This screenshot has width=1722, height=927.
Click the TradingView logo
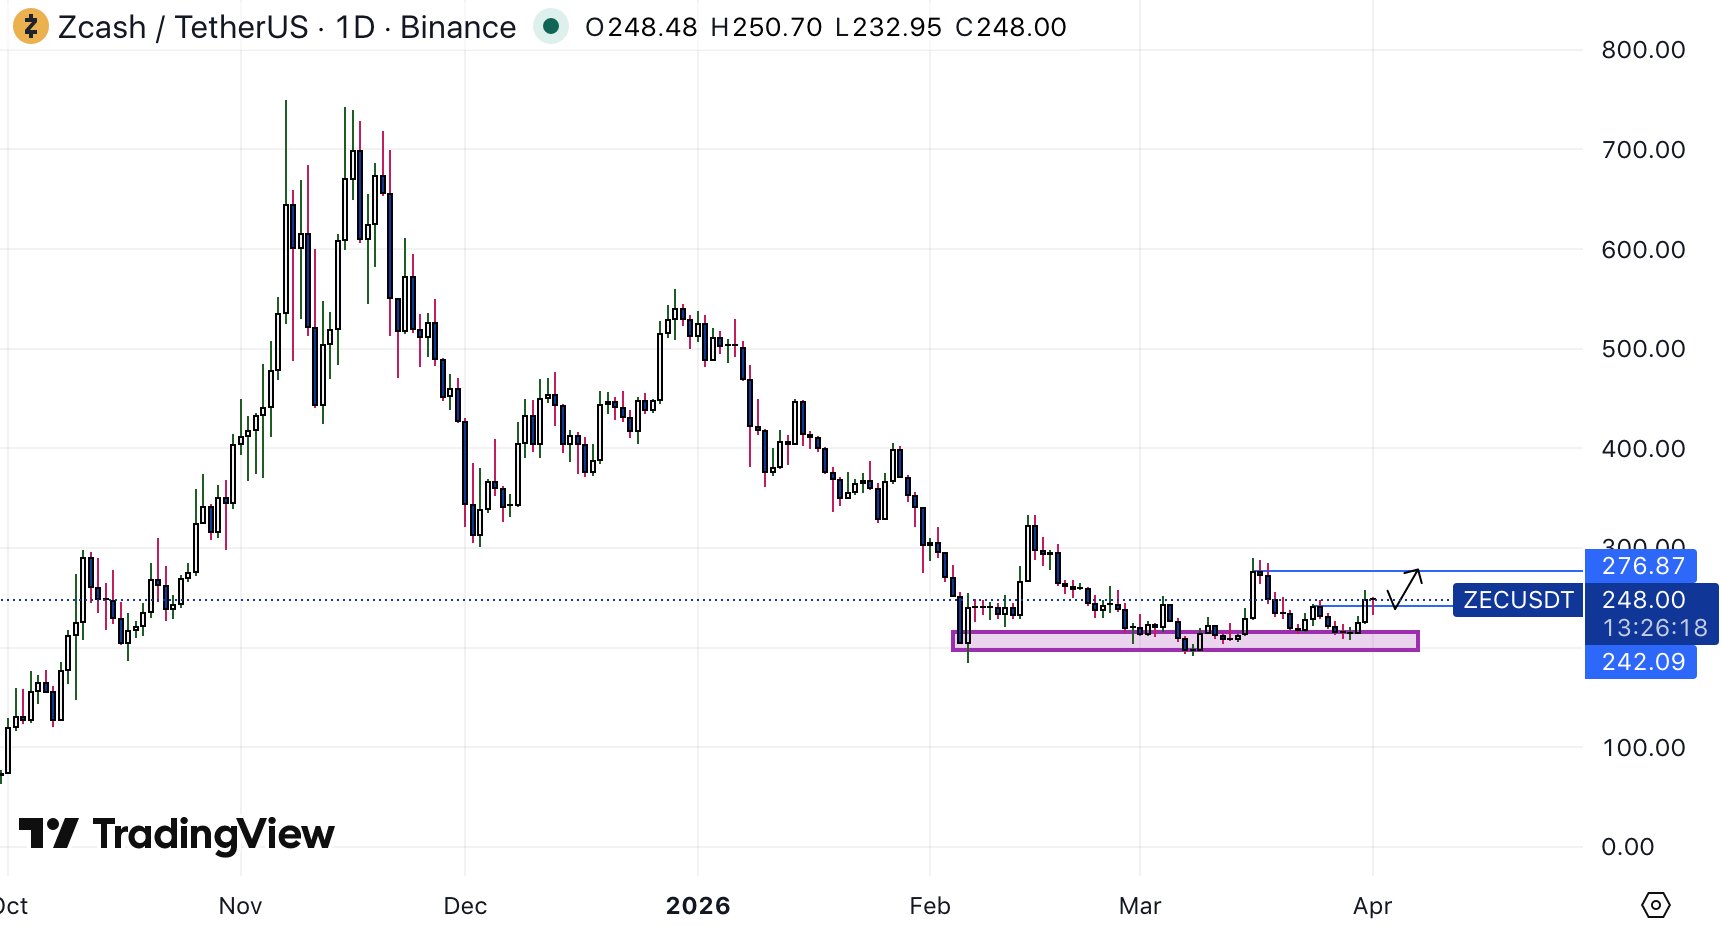177,833
